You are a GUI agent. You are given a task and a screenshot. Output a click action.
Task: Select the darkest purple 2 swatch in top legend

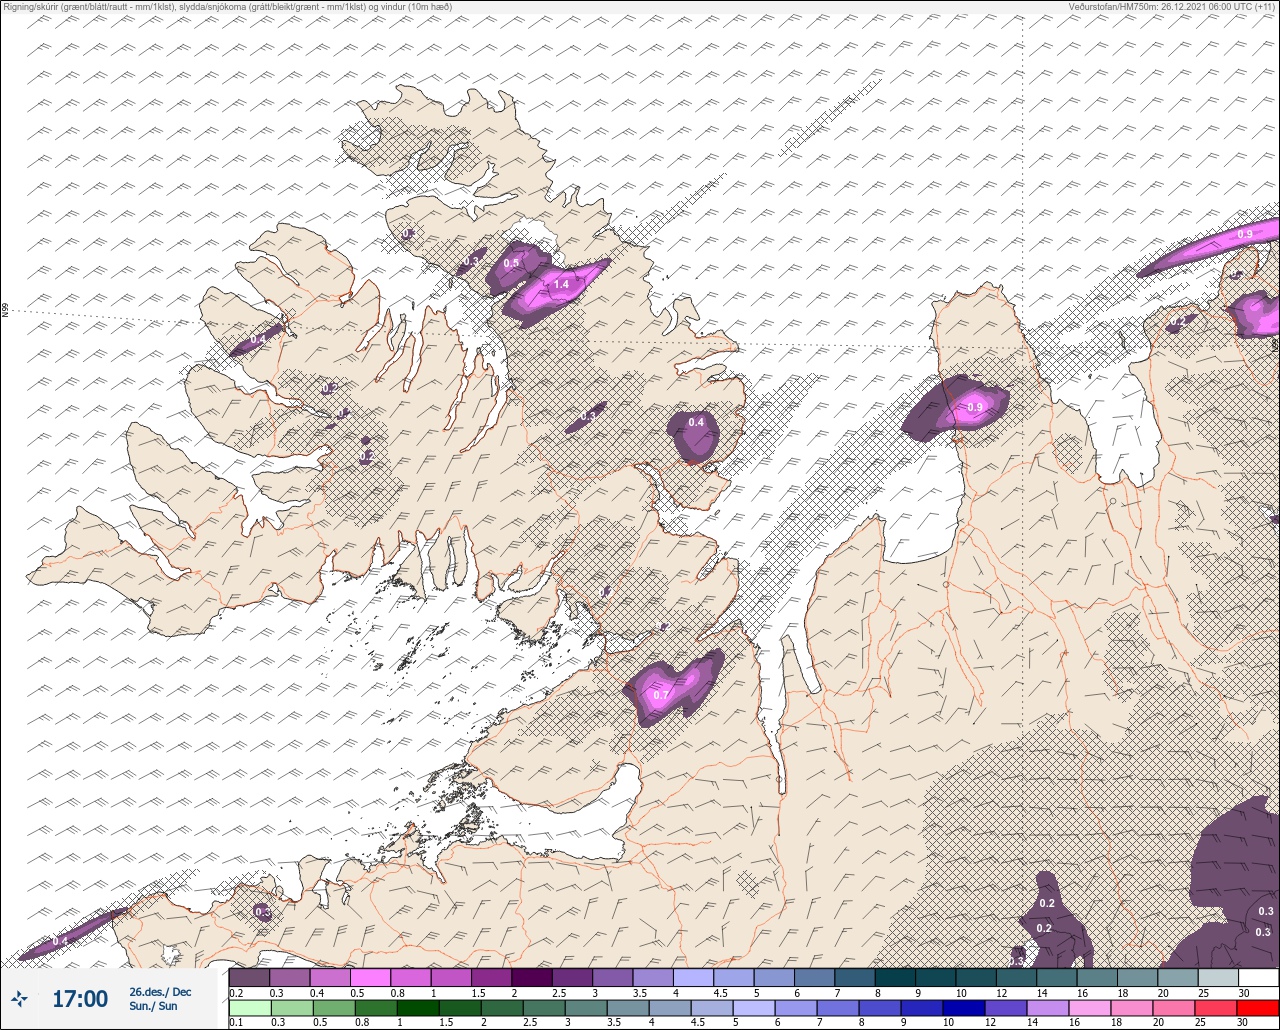tap(532, 977)
